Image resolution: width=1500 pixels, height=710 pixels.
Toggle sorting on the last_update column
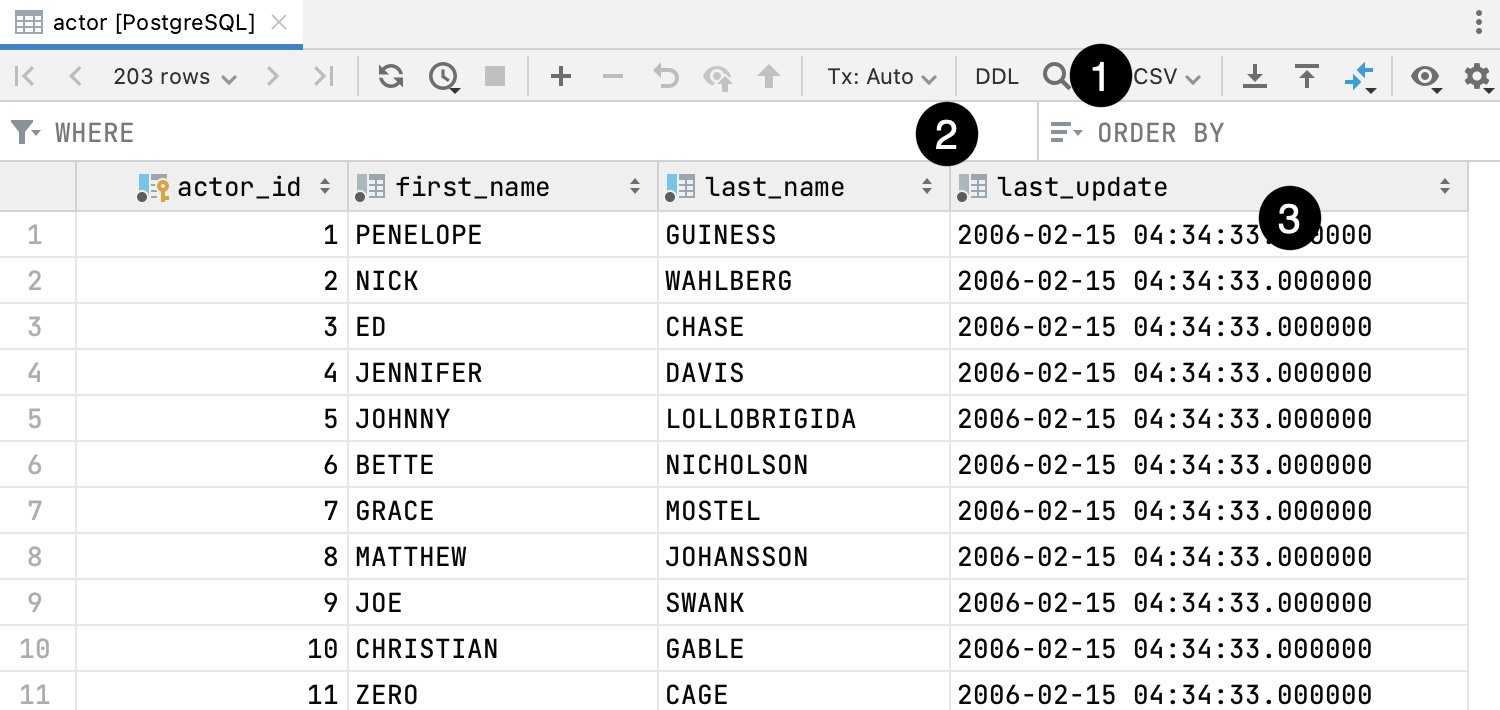pos(1443,186)
